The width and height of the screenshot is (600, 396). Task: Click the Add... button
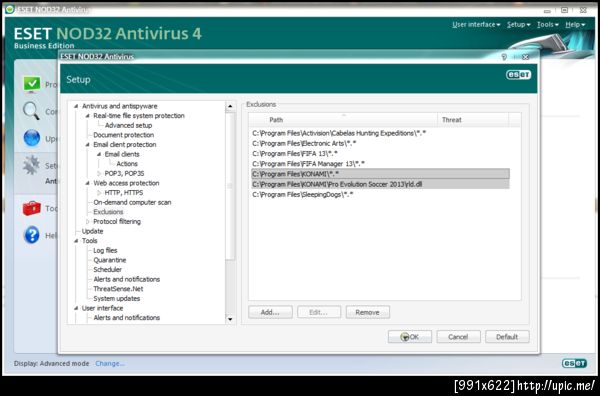coord(270,312)
